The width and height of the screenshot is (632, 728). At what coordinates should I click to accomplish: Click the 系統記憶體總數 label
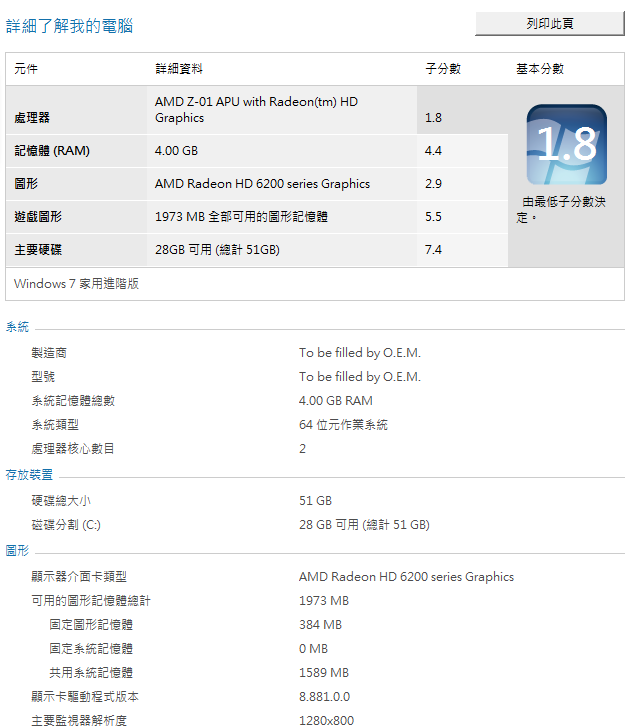click(x=73, y=401)
